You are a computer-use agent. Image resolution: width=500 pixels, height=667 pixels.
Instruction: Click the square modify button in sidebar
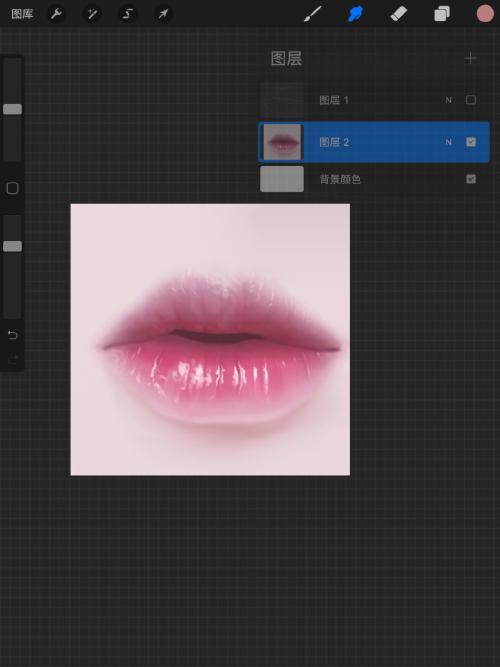click(x=12, y=188)
